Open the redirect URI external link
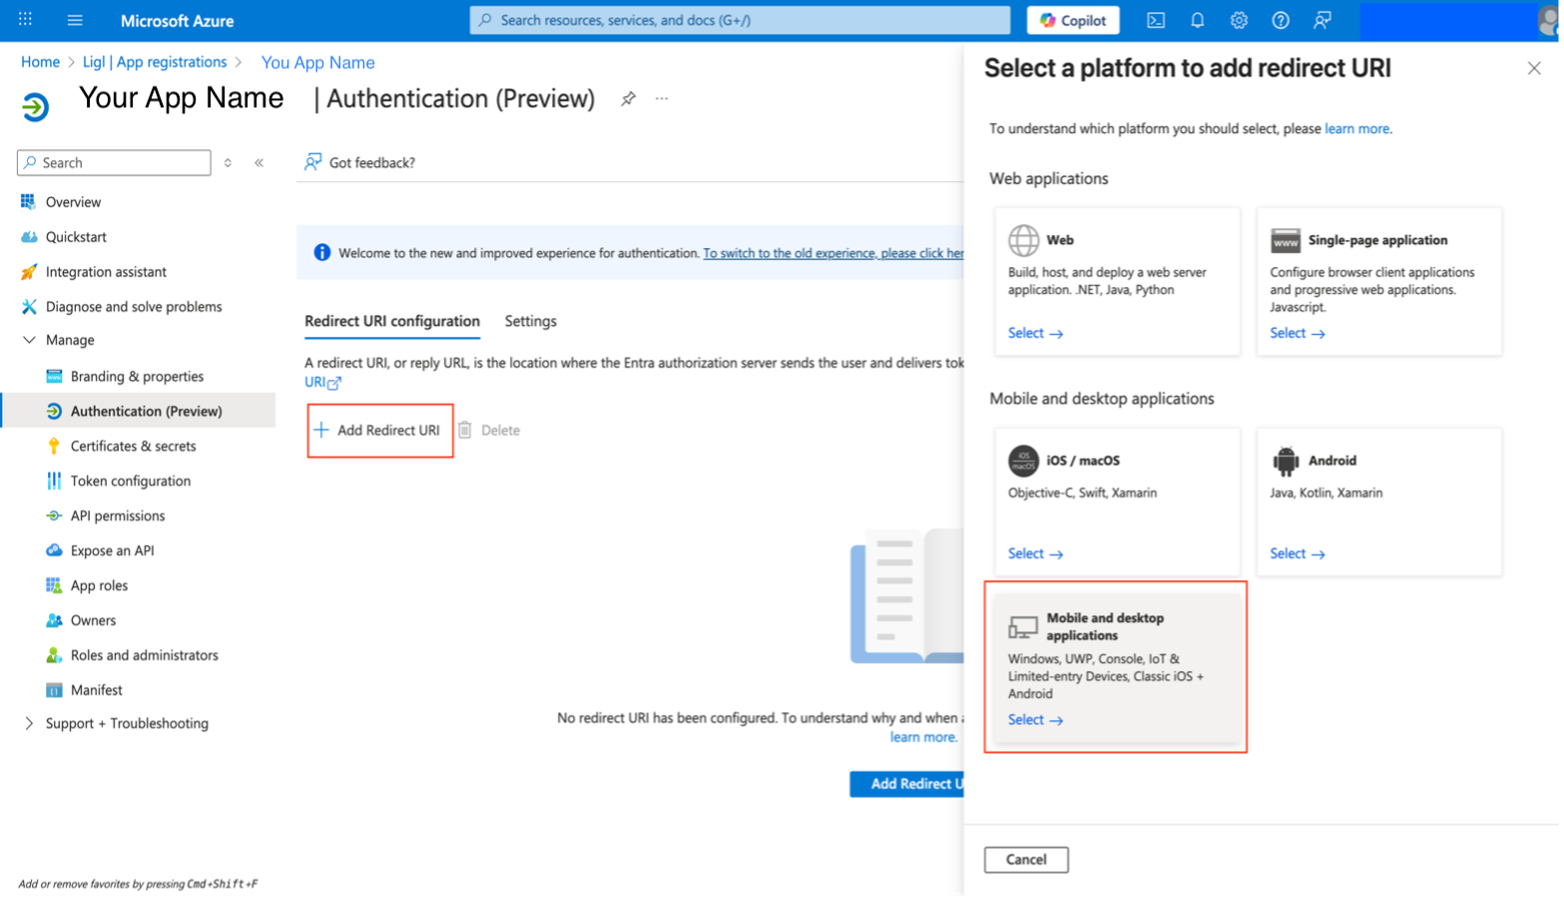The width and height of the screenshot is (1564, 901). click(x=322, y=382)
